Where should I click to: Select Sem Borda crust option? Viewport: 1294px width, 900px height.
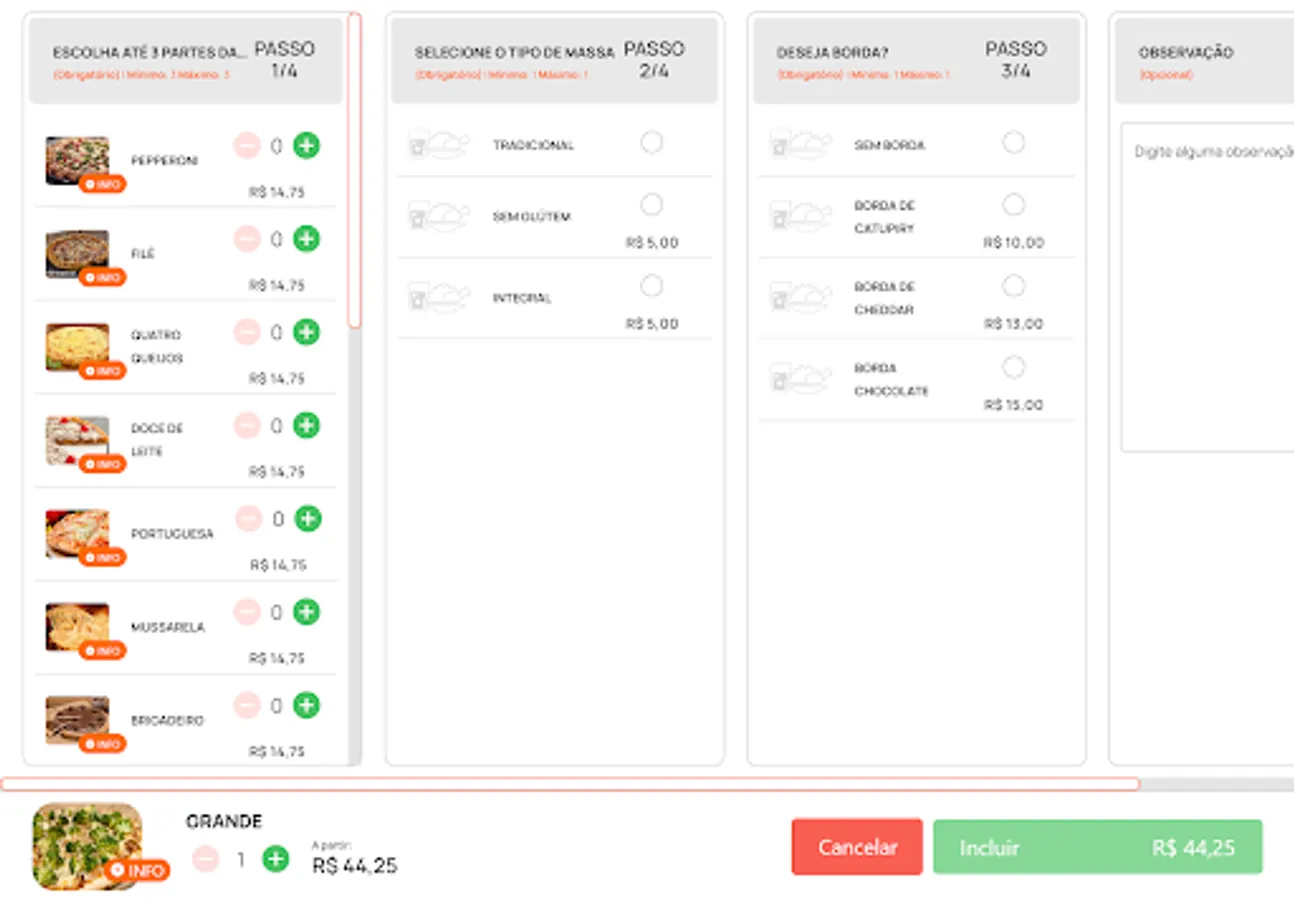(x=1014, y=143)
